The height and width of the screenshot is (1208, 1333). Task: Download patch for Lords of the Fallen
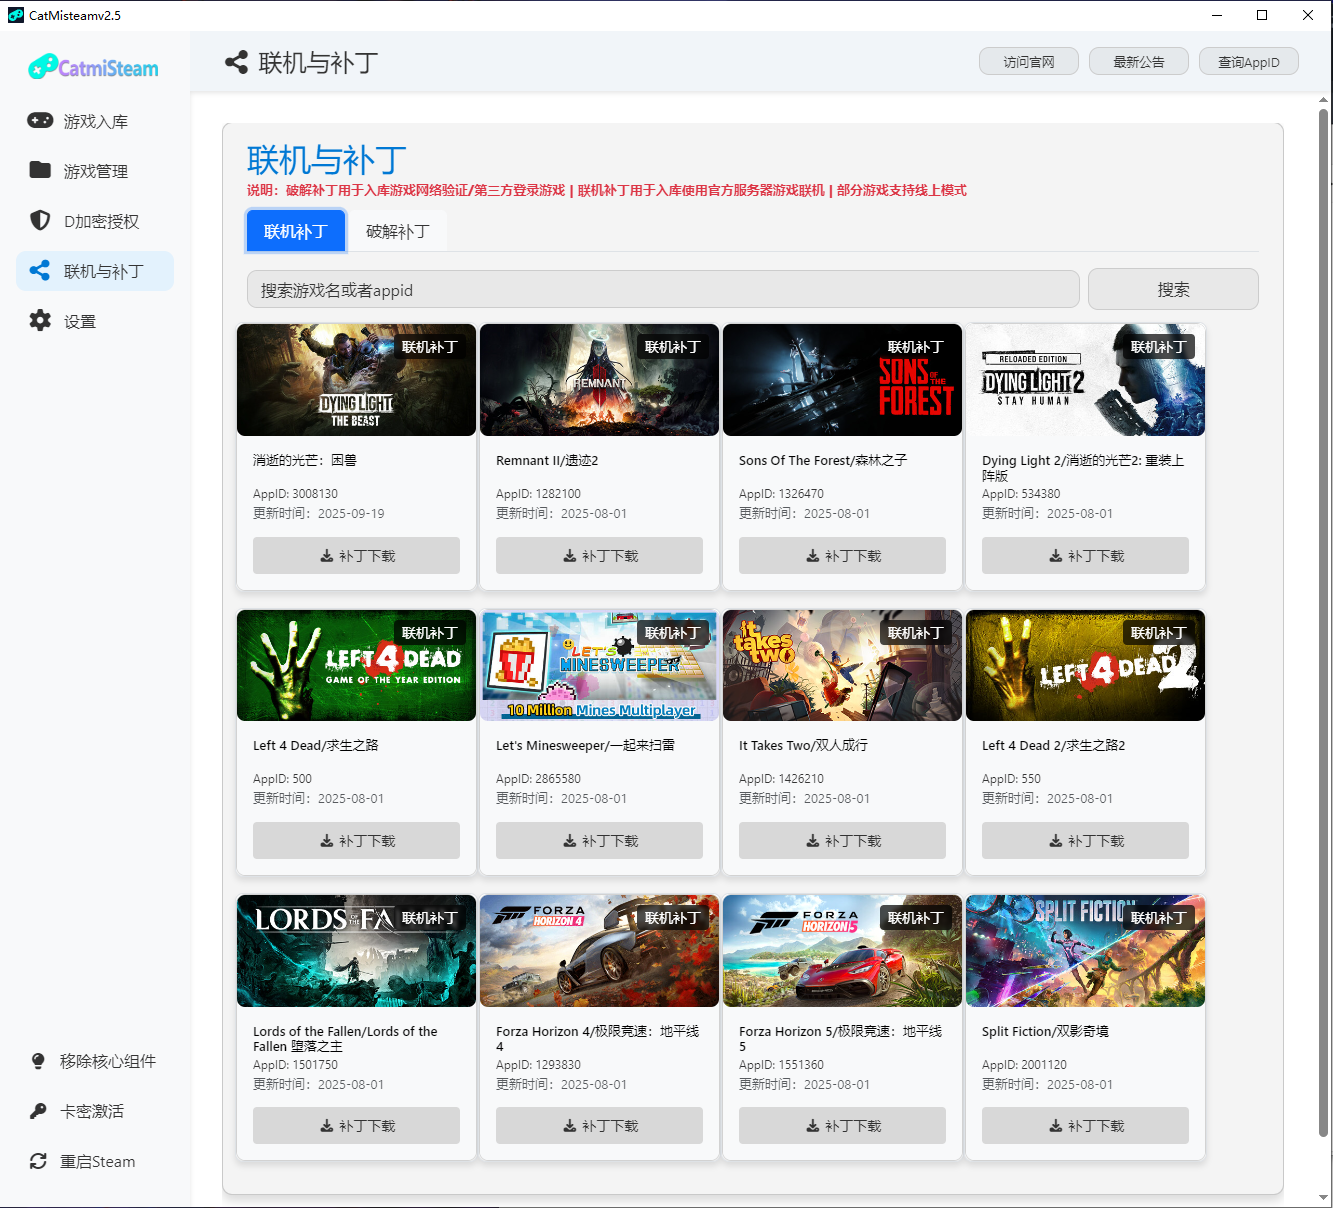pos(356,1125)
